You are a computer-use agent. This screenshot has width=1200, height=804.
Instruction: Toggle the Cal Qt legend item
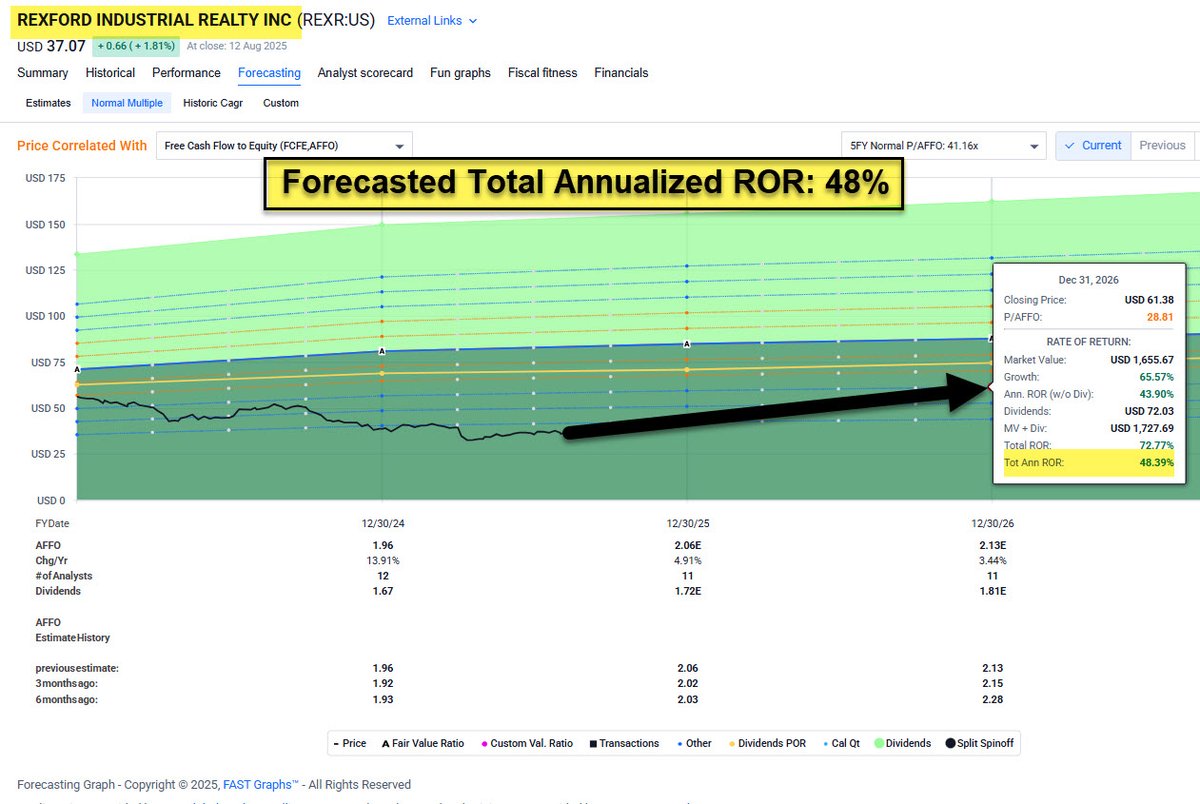(x=842, y=743)
